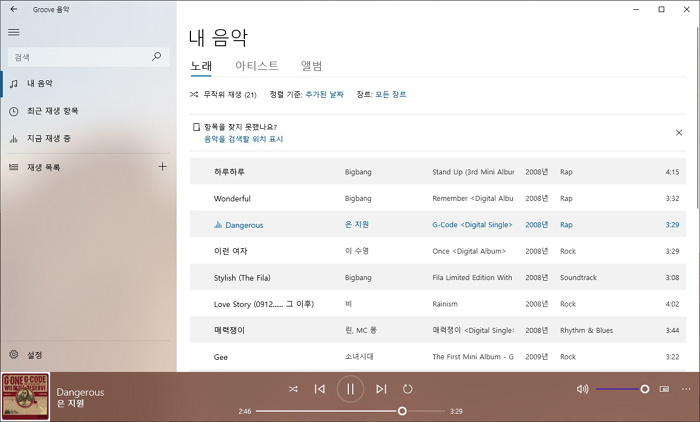
Task: Switch to the 아티스트 tab
Action: (x=257, y=66)
